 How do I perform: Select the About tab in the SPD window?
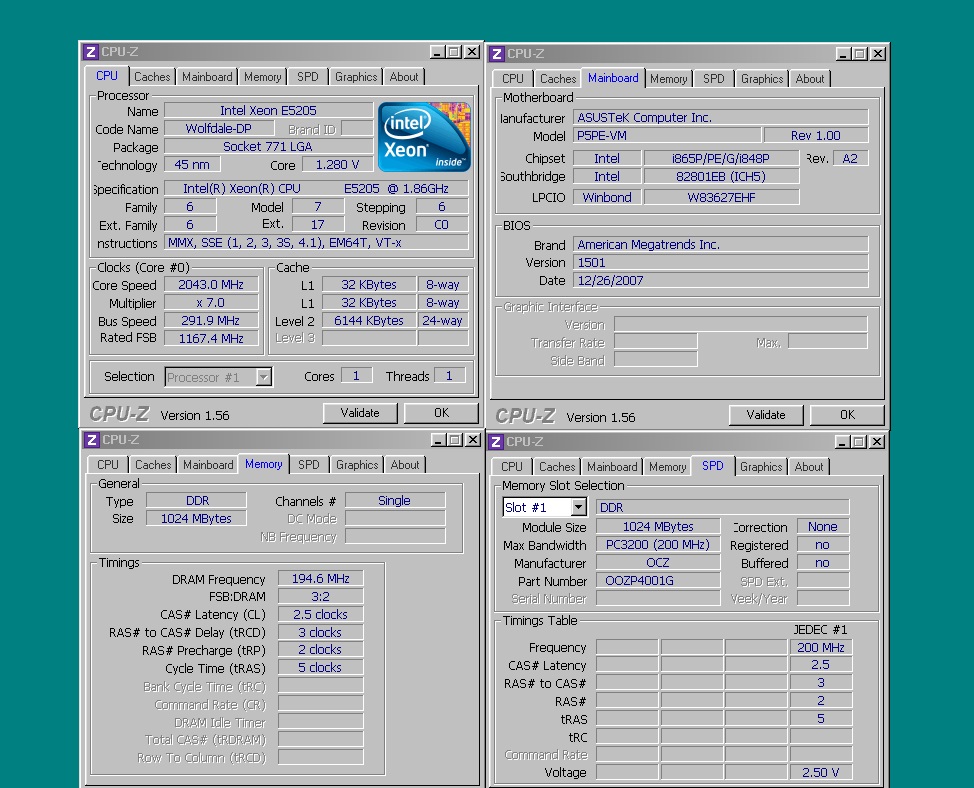pos(809,467)
